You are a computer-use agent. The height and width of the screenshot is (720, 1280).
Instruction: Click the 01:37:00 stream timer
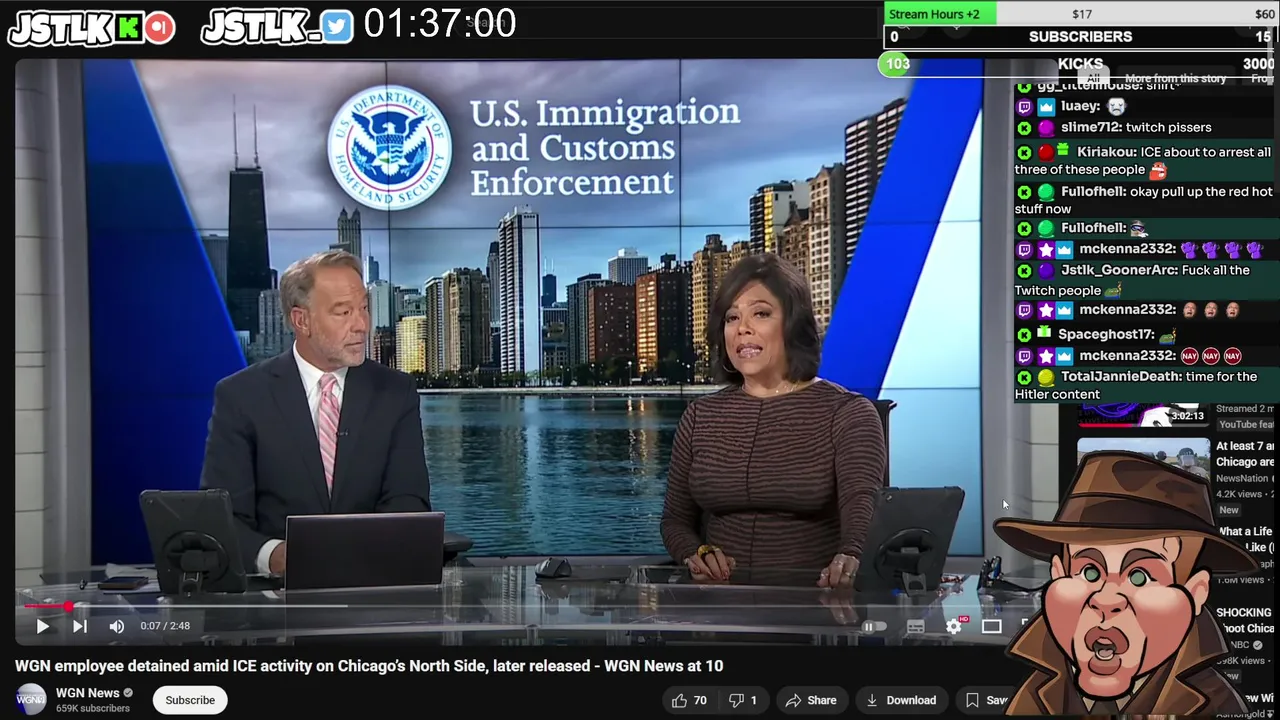439,23
